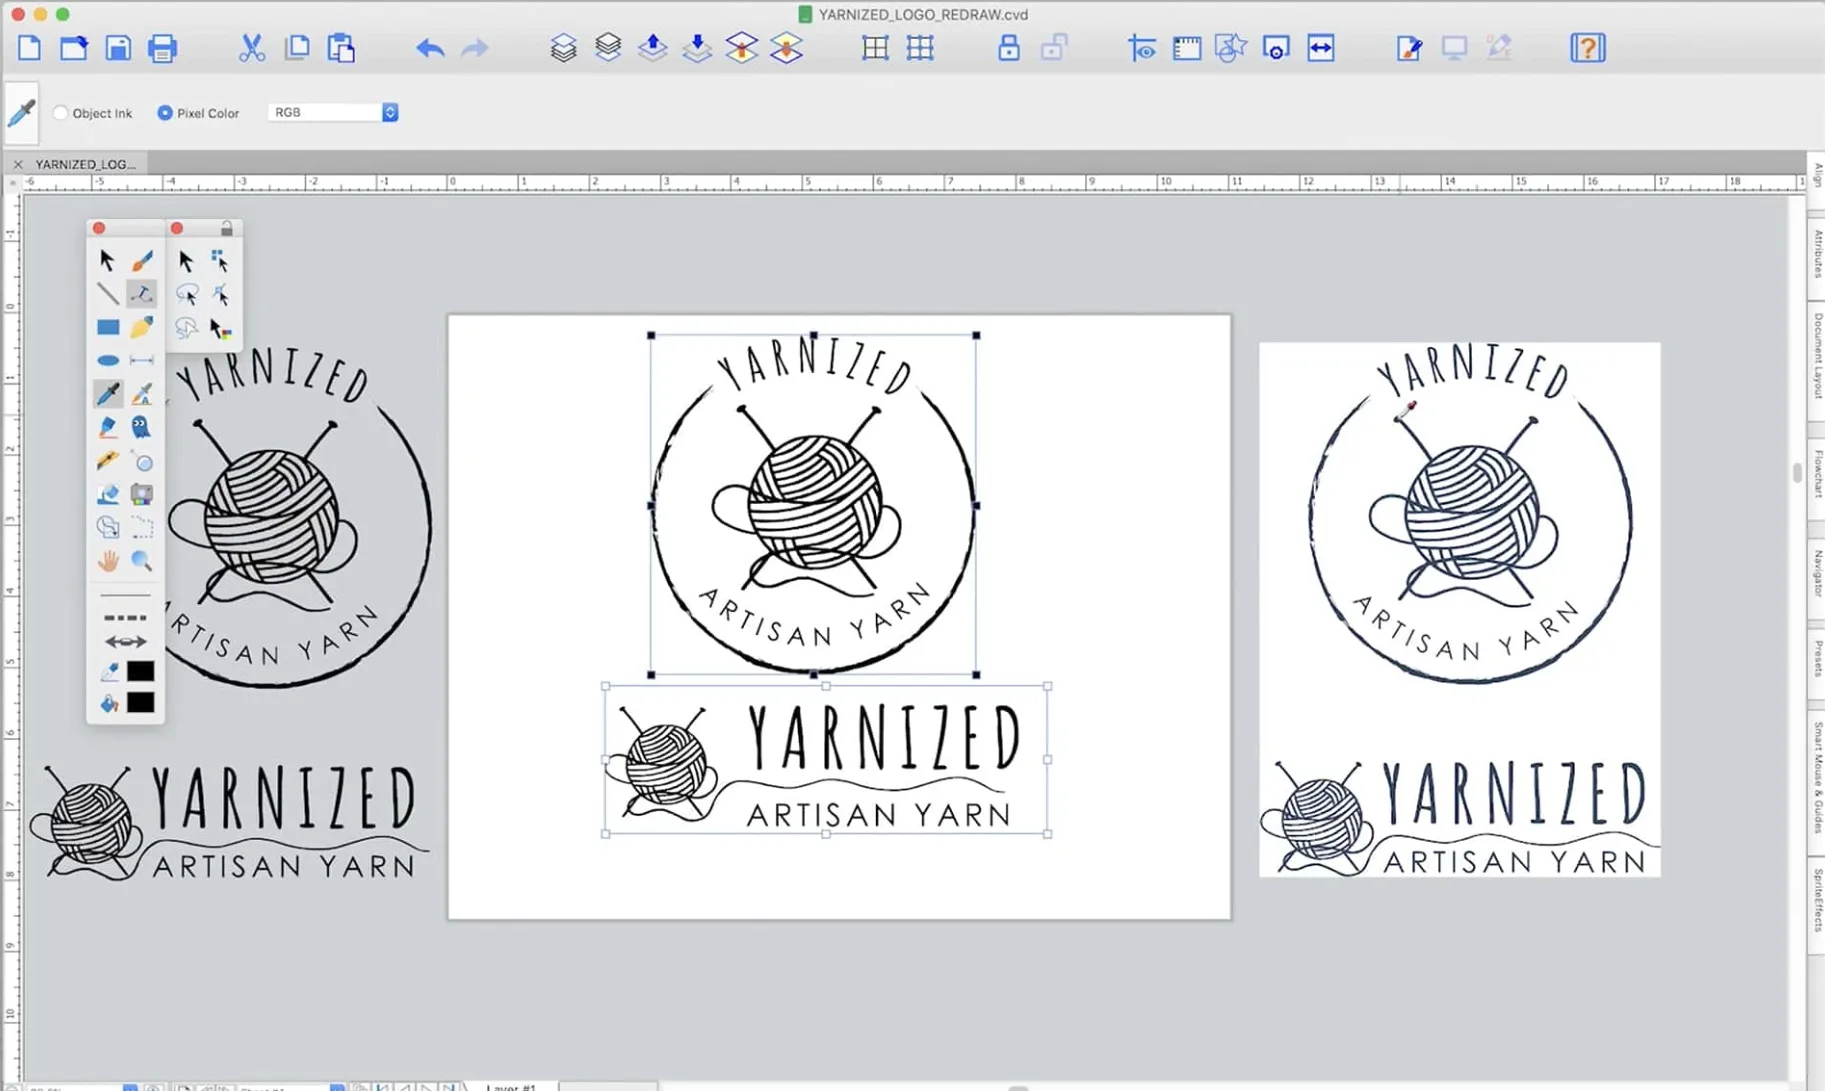Select the Rectangle tool in the toolbox
This screenshot has height=1091, width=1825.
[108, 327]
